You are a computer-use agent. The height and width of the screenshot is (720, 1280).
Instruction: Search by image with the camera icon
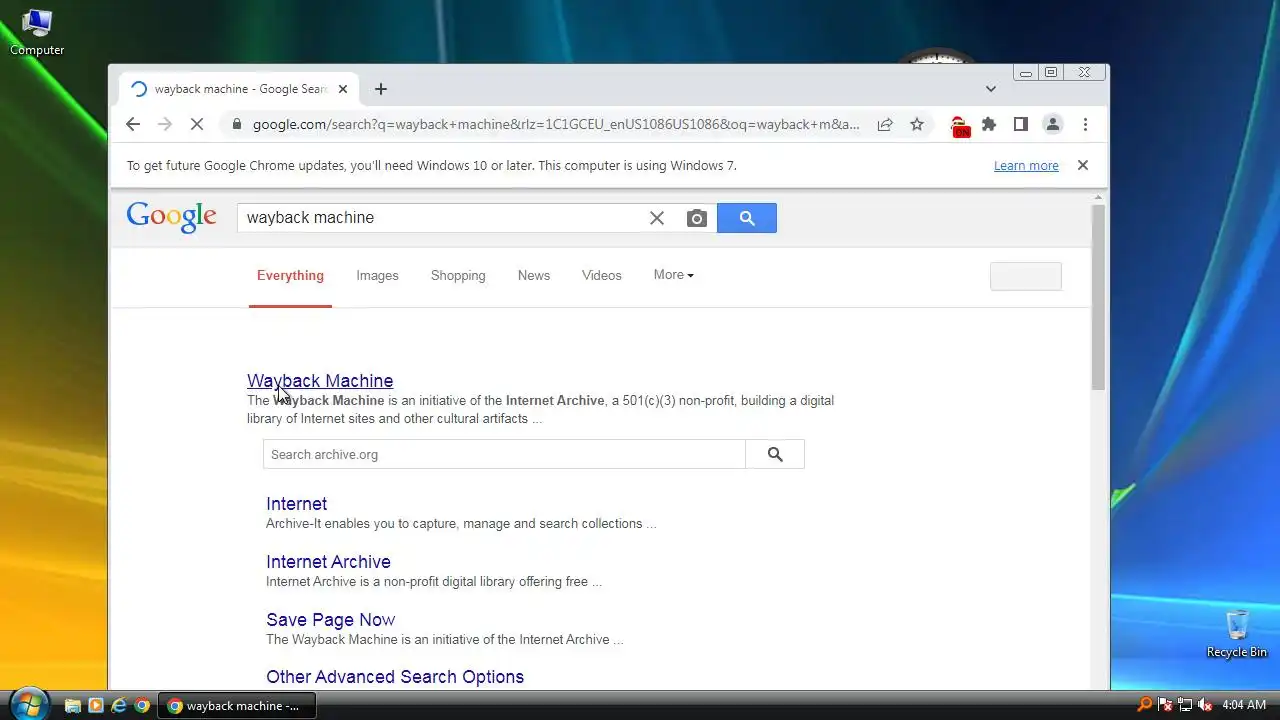click(697, 218)
